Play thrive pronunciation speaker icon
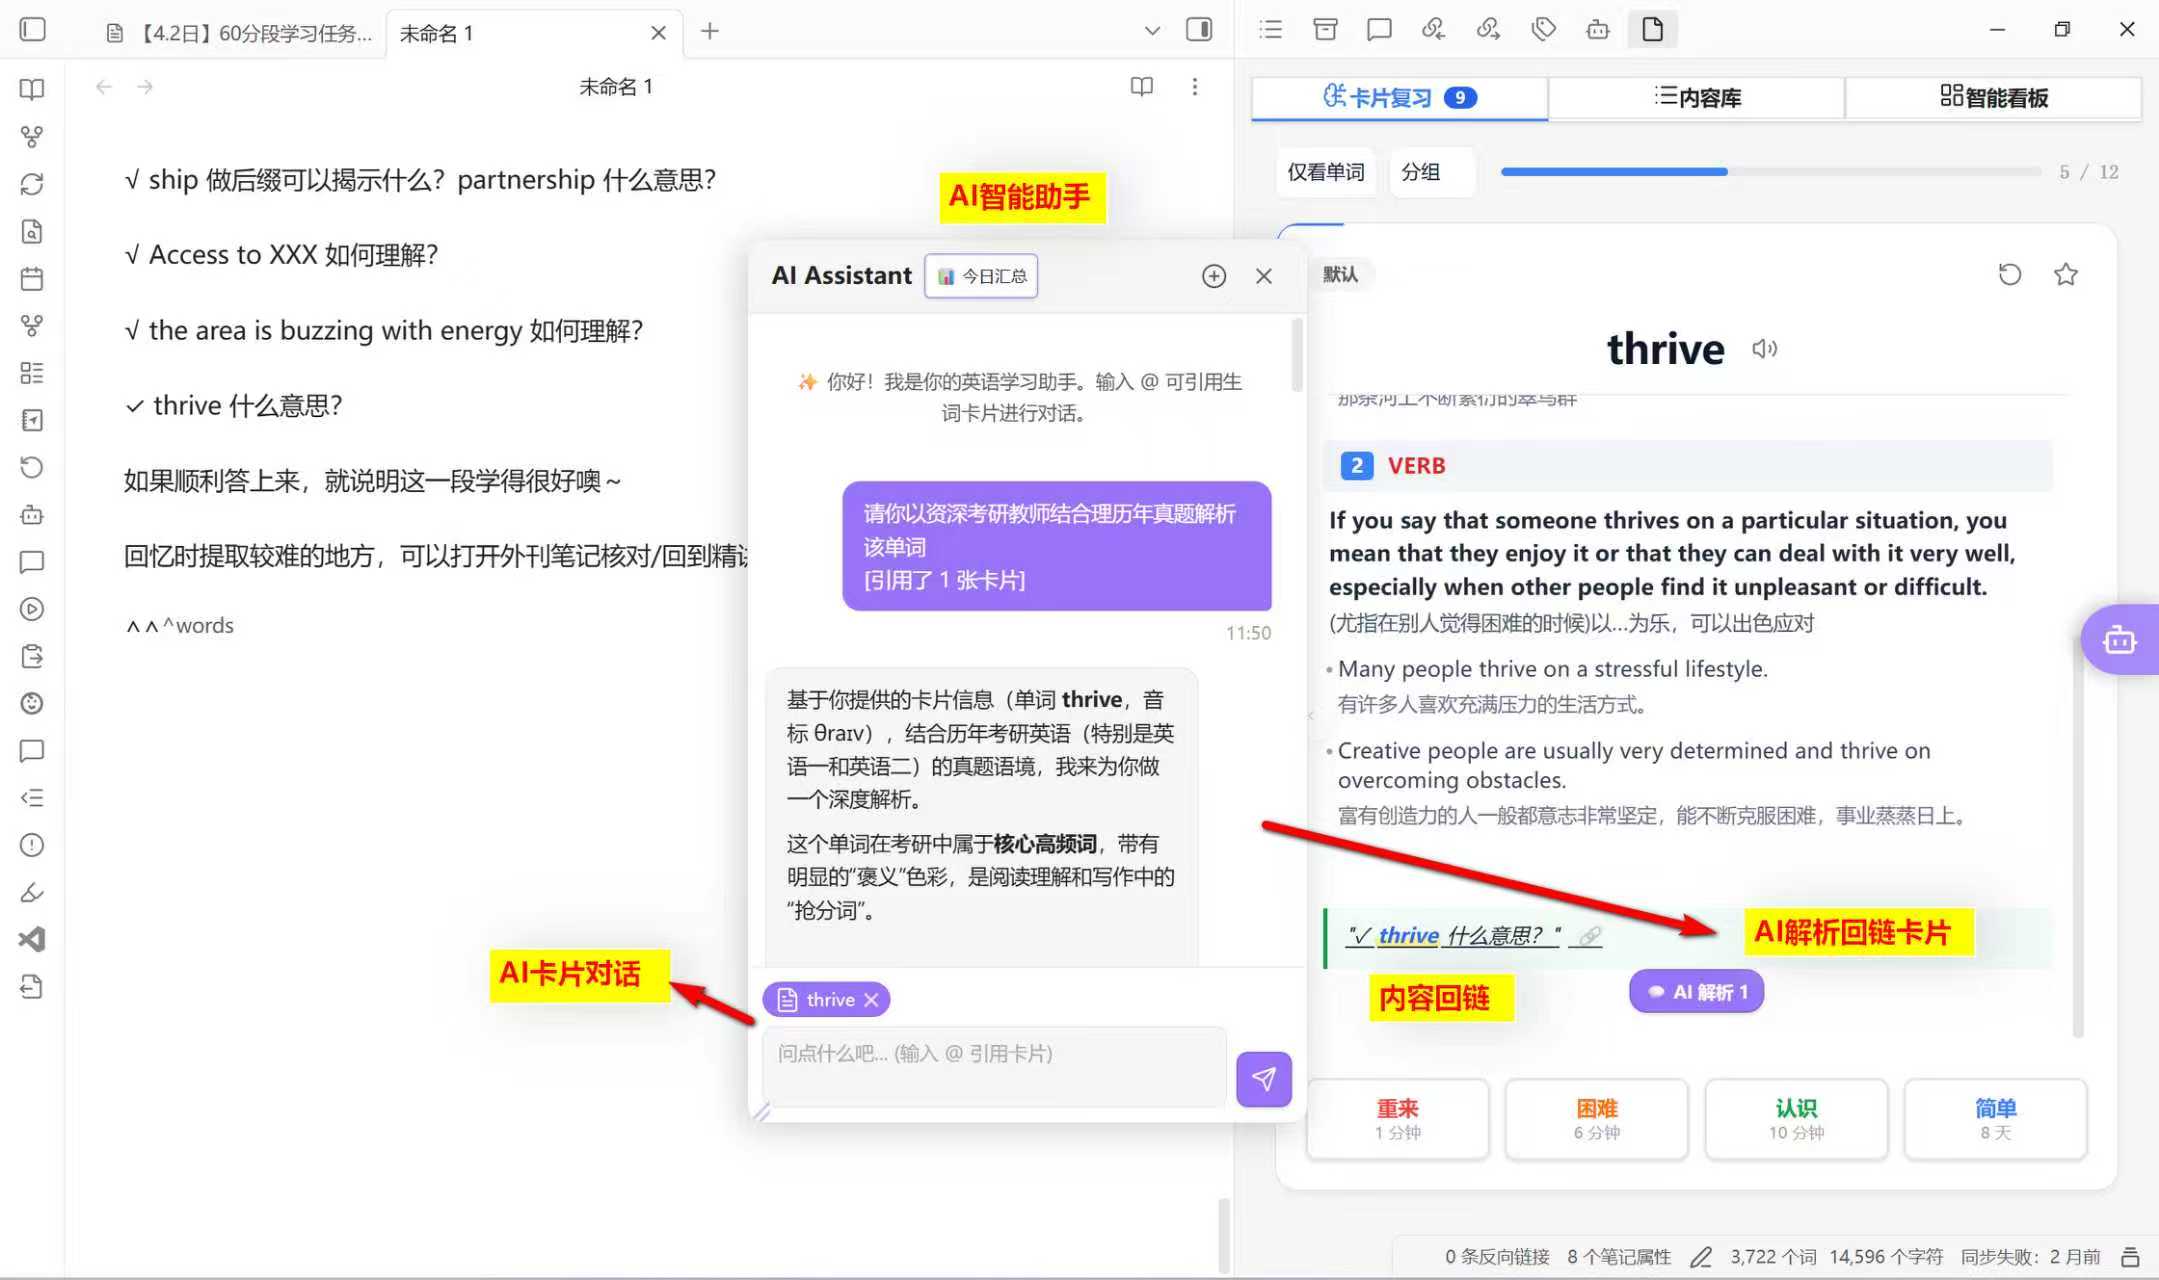Image resolution: width=2159 pixels, height=1280 pixels. [x=1764, y=349]
